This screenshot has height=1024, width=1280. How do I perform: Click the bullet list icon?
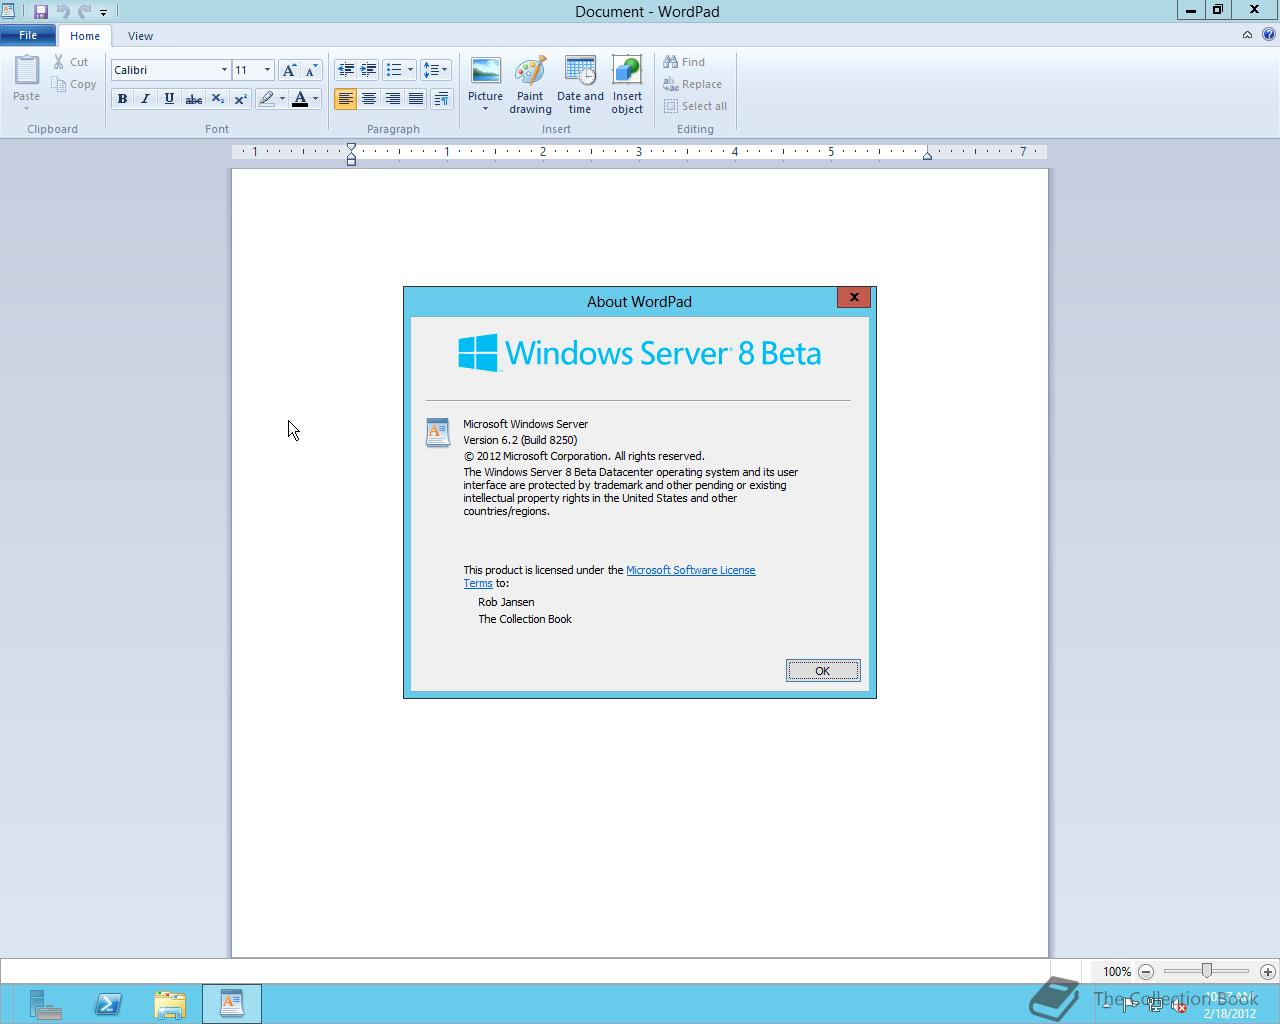pos(394,70)
